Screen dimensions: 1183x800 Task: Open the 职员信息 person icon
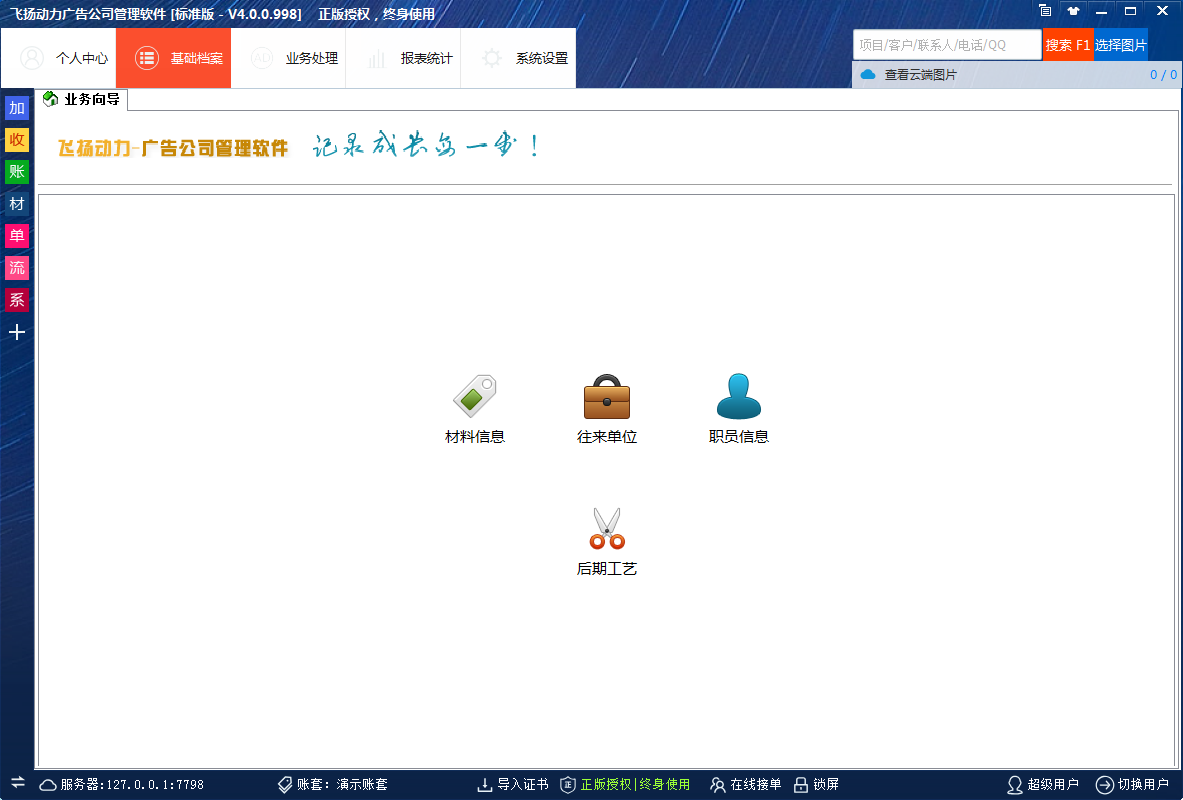[x=739, y=398]
